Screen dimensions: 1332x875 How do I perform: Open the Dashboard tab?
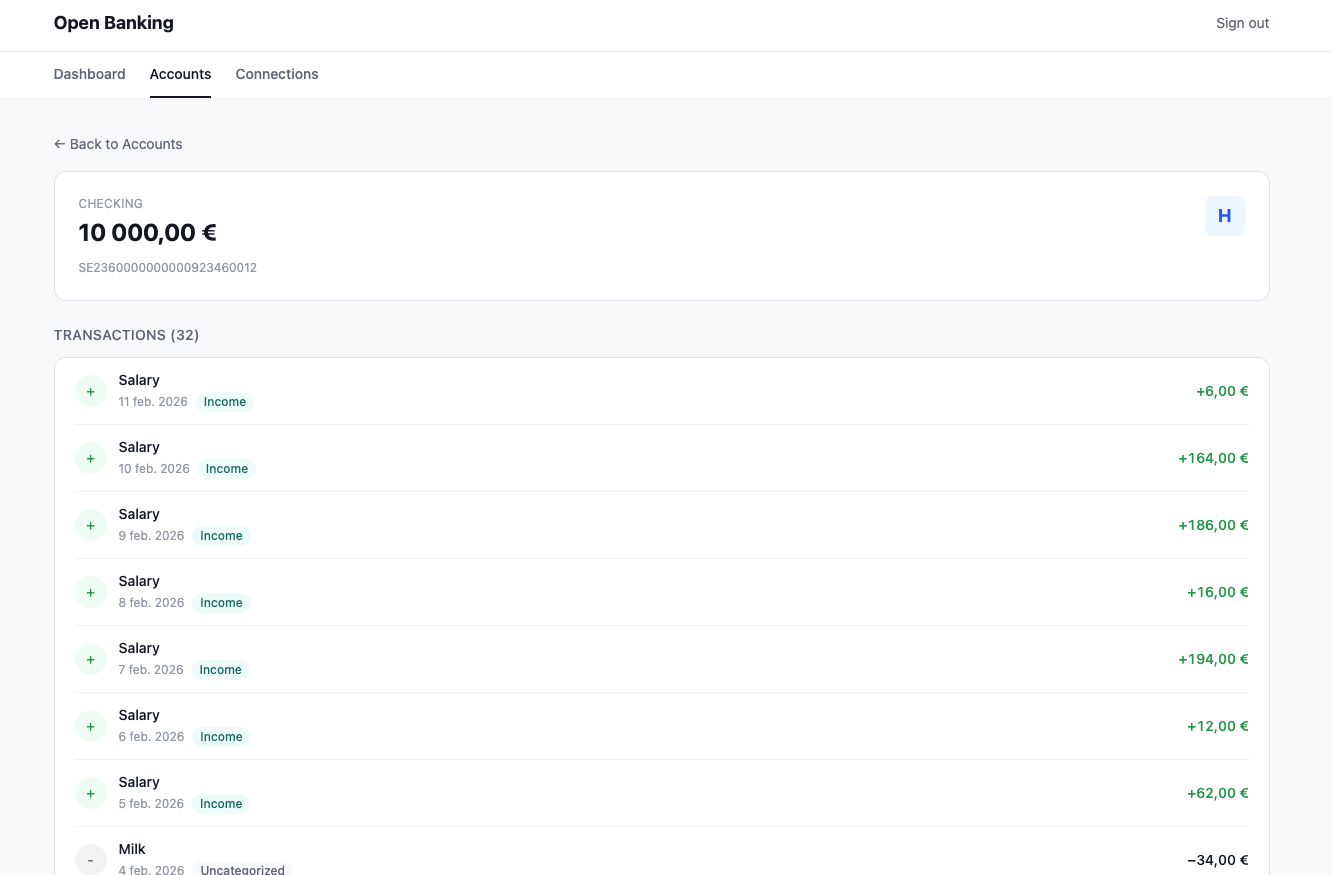pyautogui.click(x=89, y=74)
